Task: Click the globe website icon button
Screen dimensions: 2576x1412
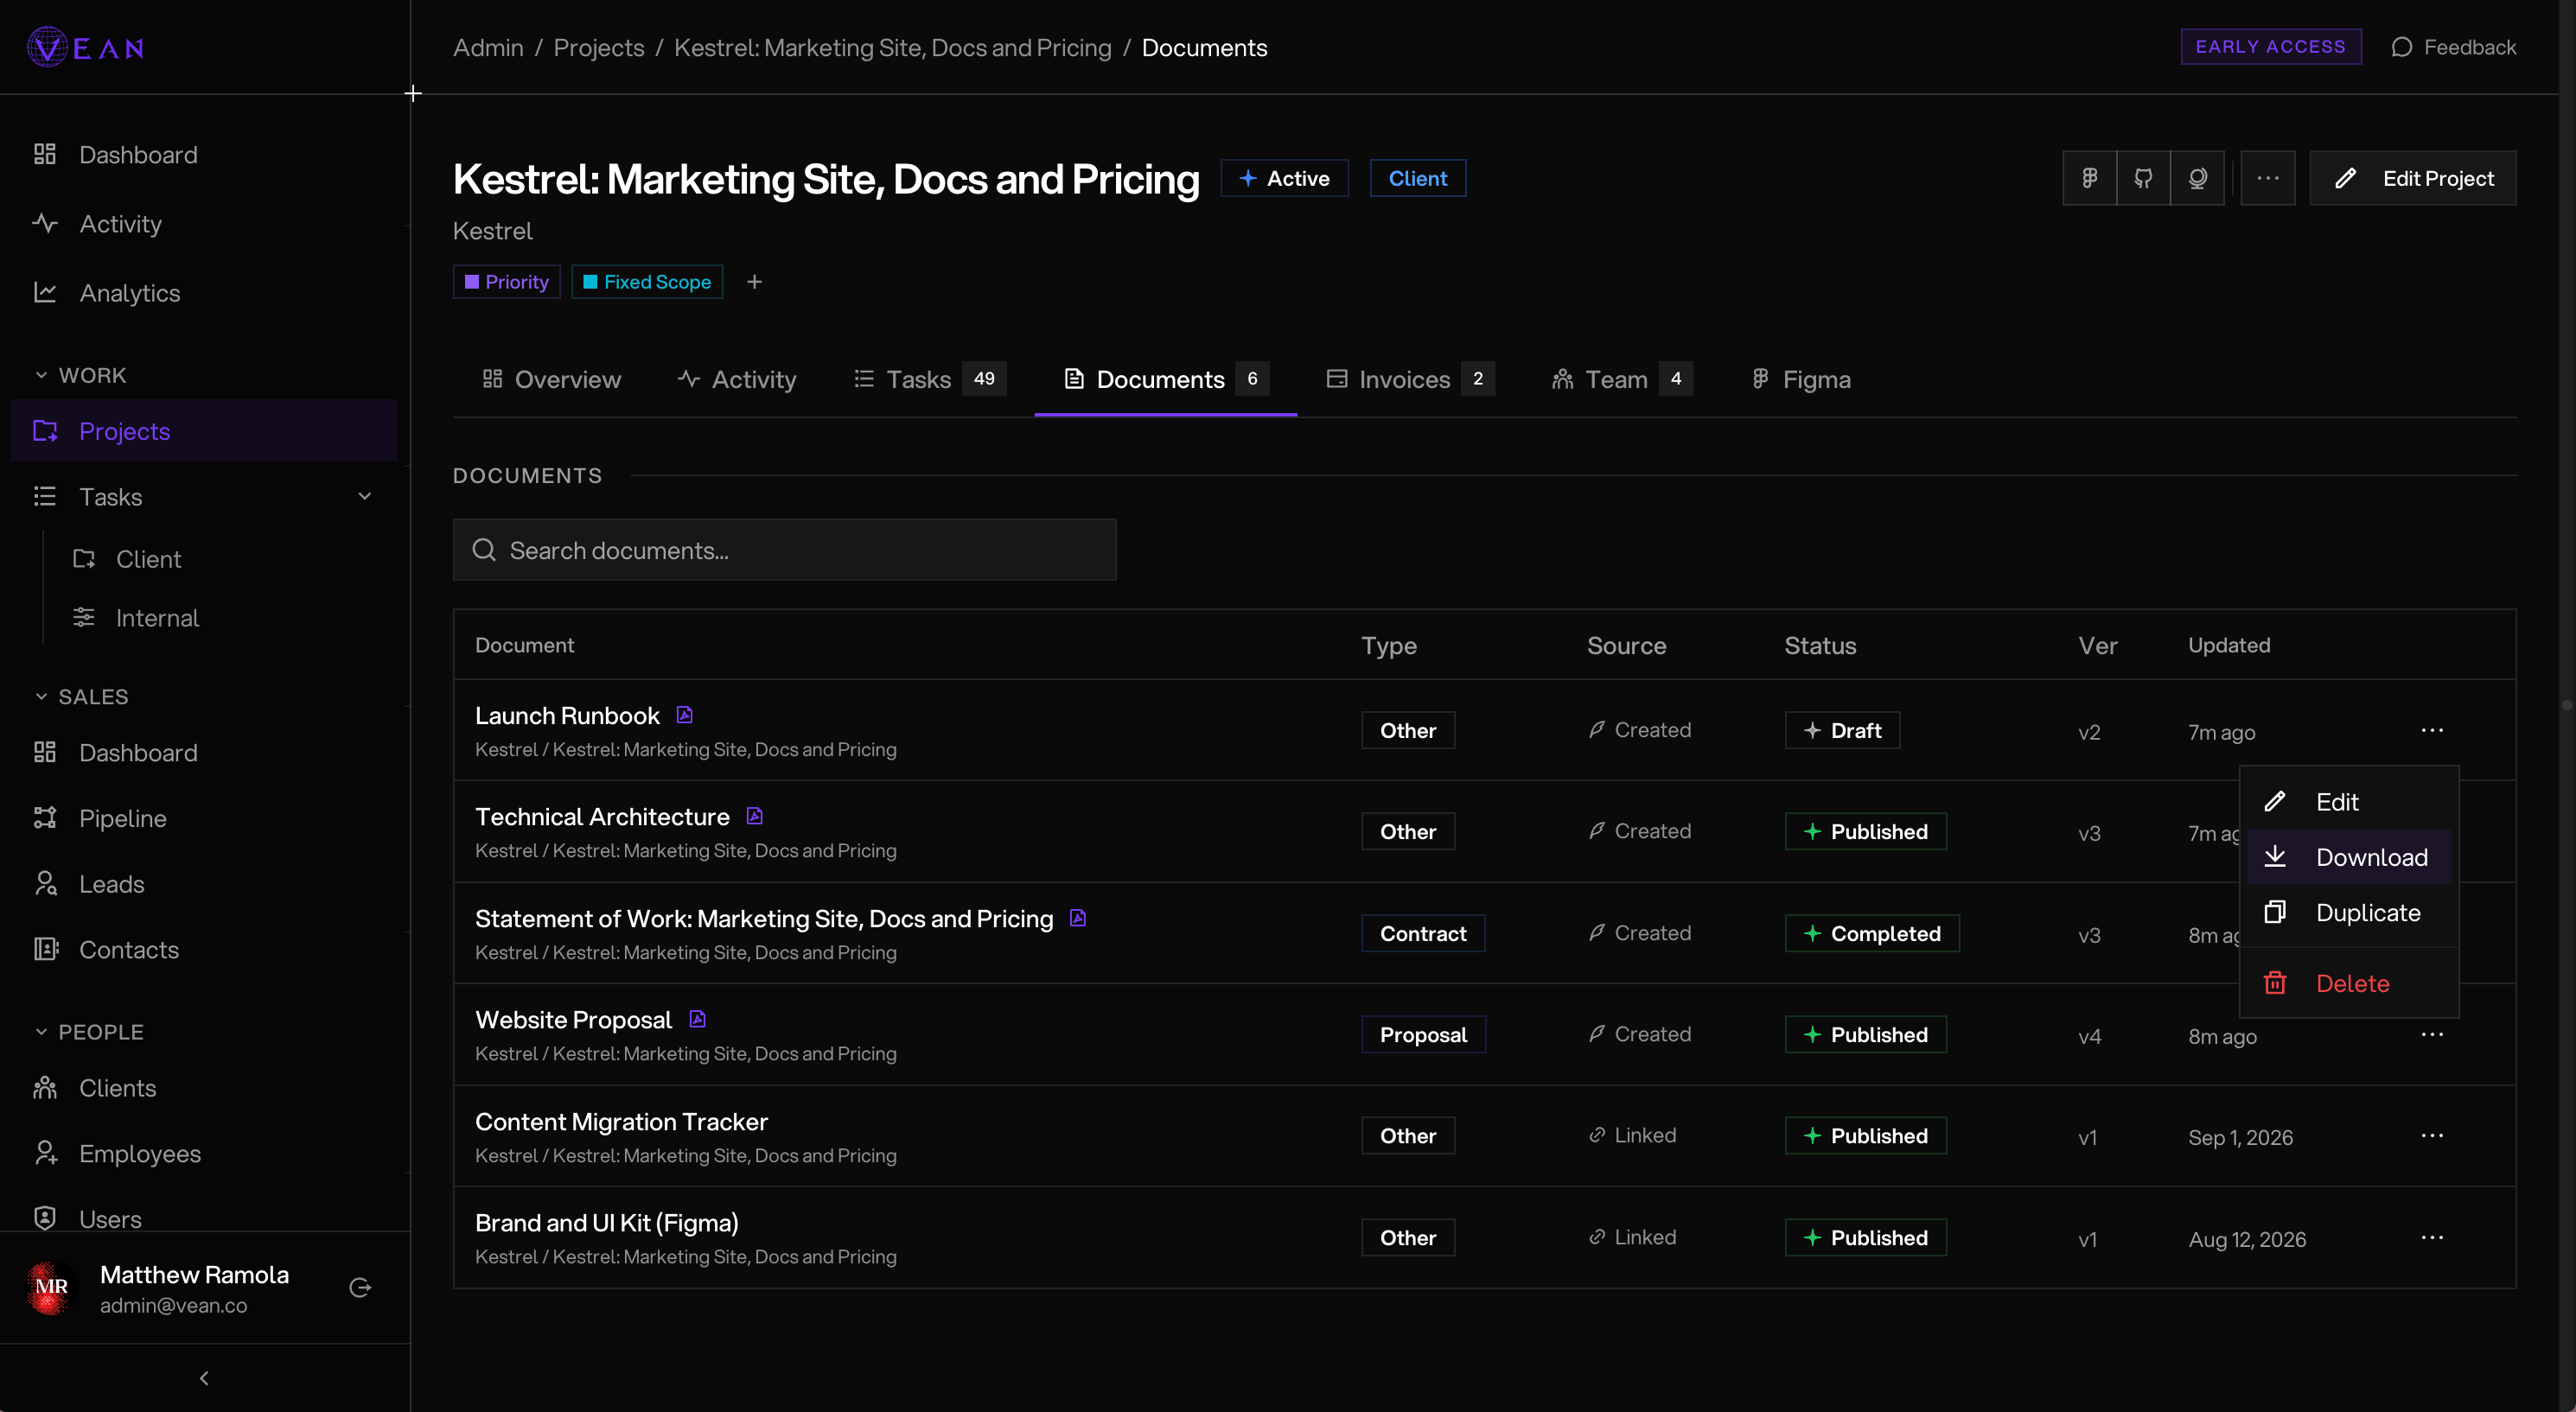Action: click(2197, 178)
